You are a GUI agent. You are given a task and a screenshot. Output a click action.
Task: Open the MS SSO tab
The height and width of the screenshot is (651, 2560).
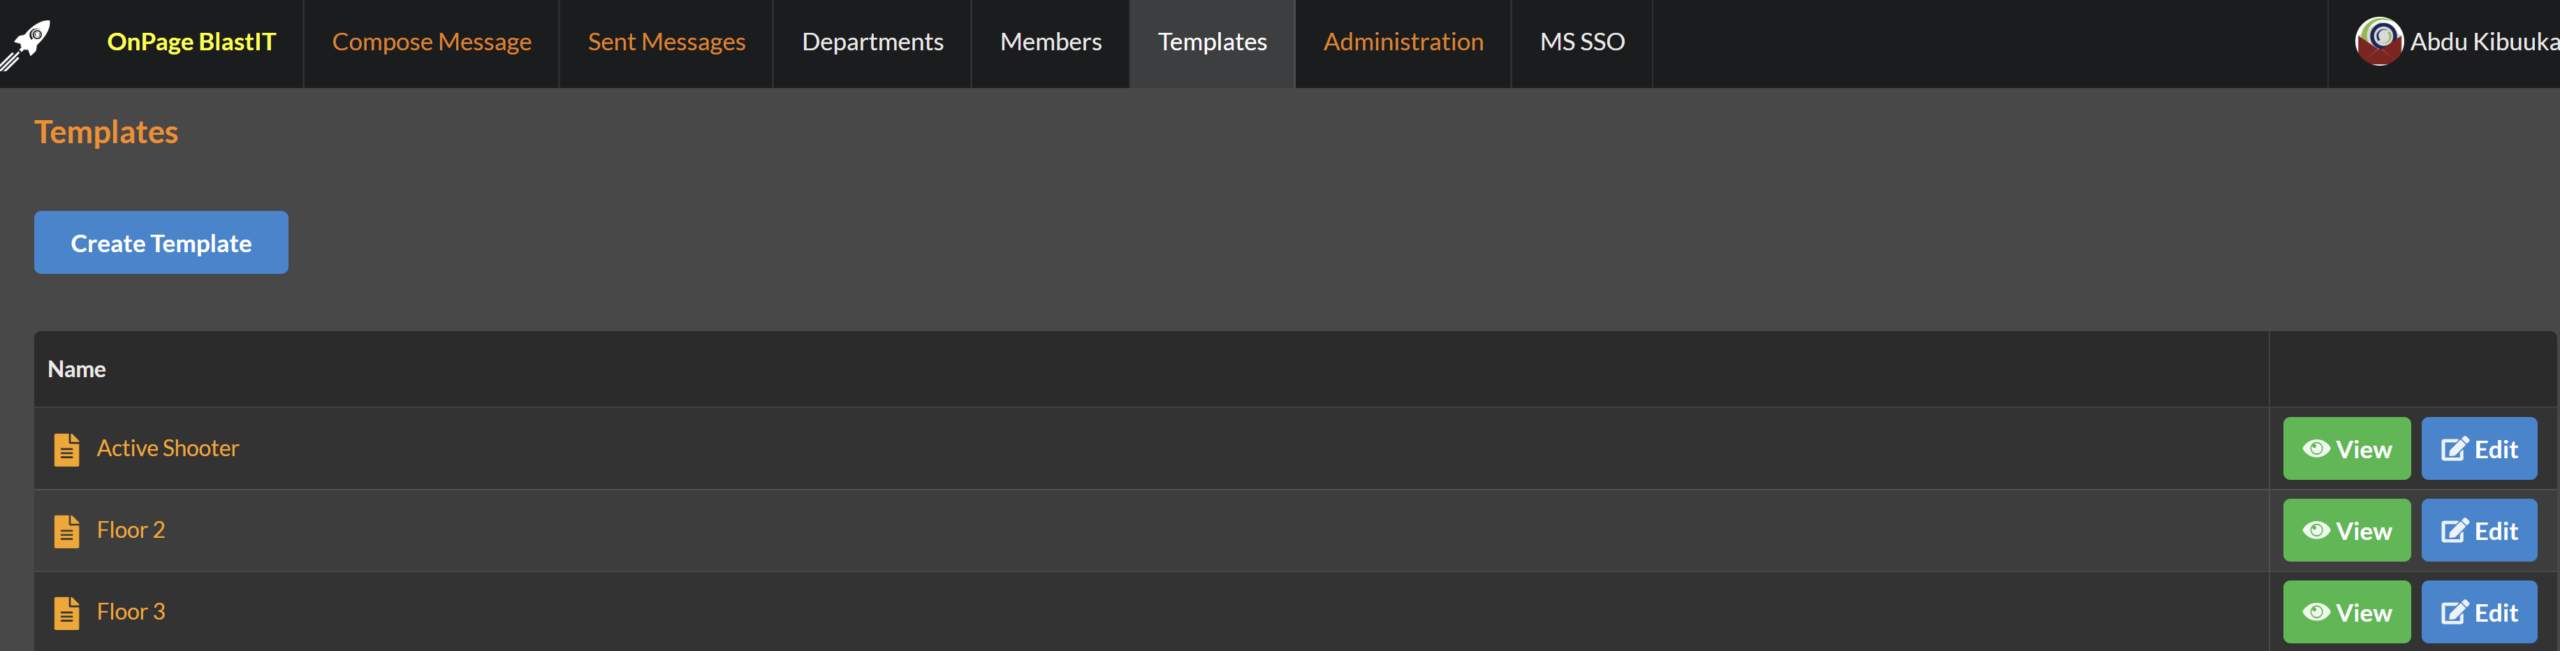pyautogui.click(x=1582, y=42)
